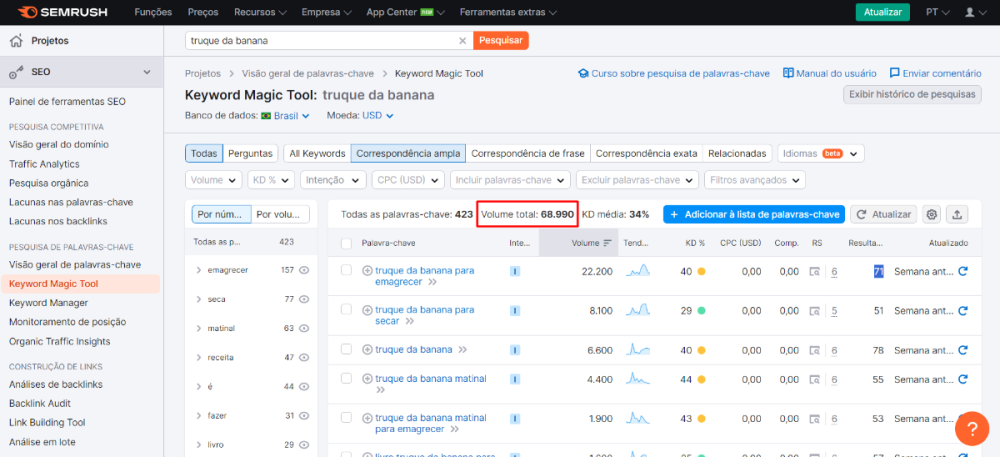Switch to the Perguntas tab
This screenshot has width=1000, height=457.
[251, 154]
